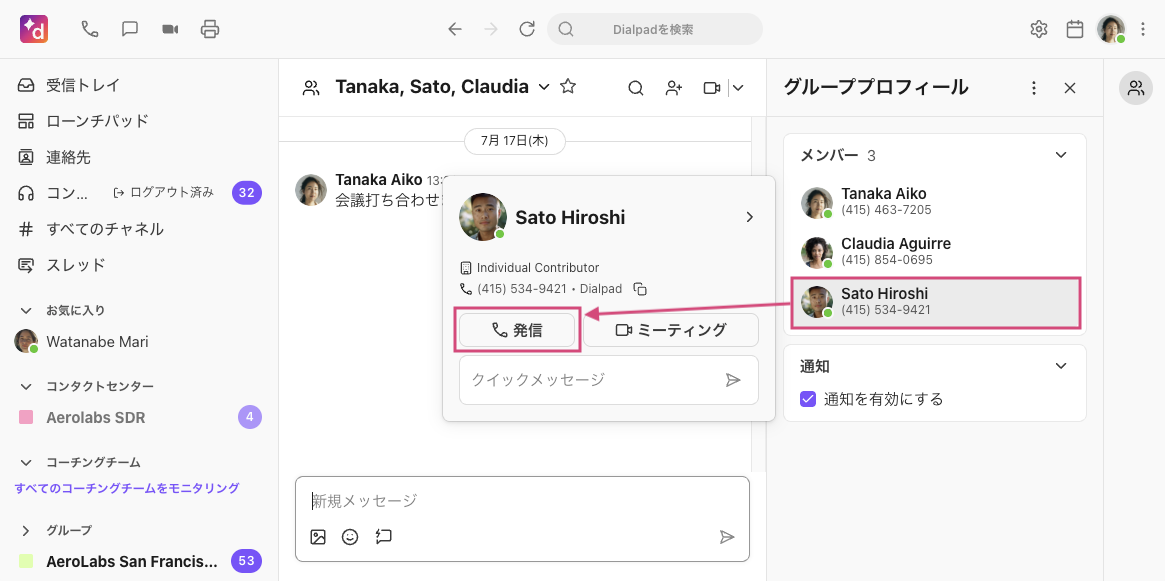
Task: Select Claudia Aguirre in member list
Action: (x=895, y=251)
